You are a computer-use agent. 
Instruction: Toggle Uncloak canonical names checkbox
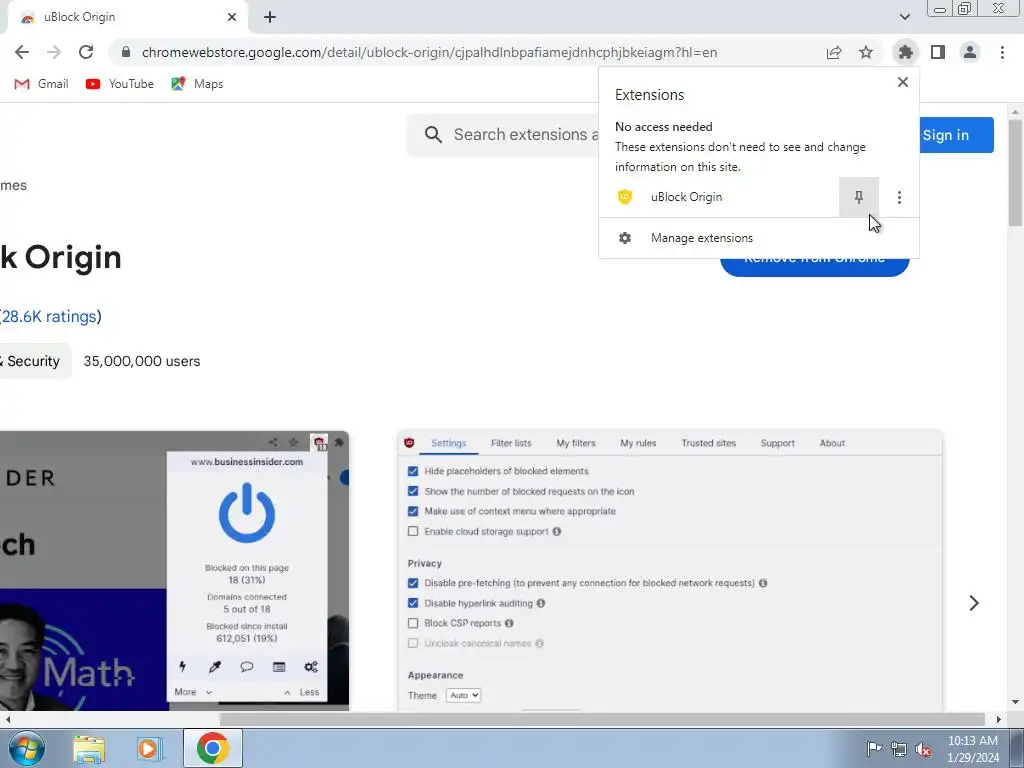tap(413, 643)
